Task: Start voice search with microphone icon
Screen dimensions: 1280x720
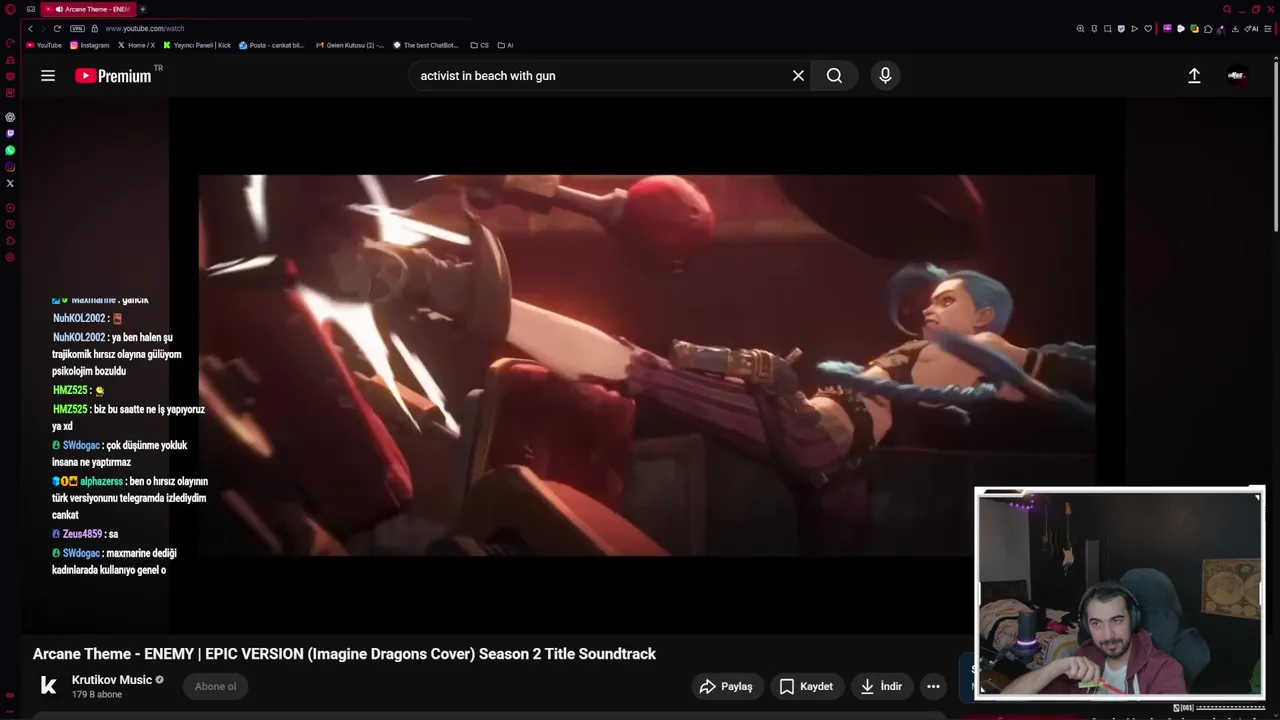Action: coord(885,76)
